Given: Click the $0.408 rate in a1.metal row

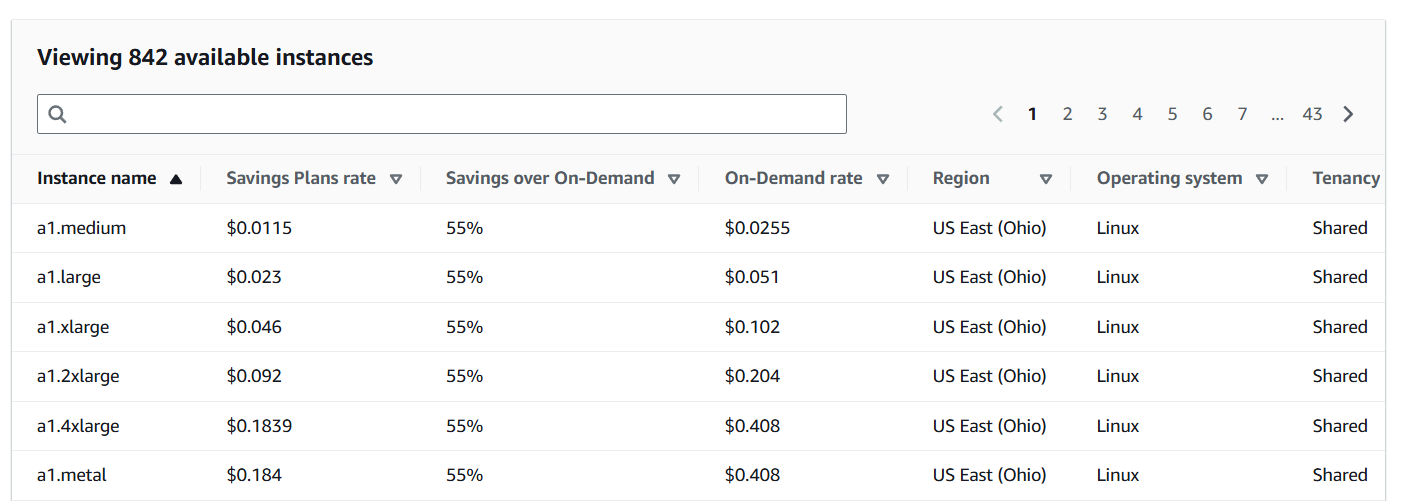Looking at the screenshot, I should coord(753,475).
